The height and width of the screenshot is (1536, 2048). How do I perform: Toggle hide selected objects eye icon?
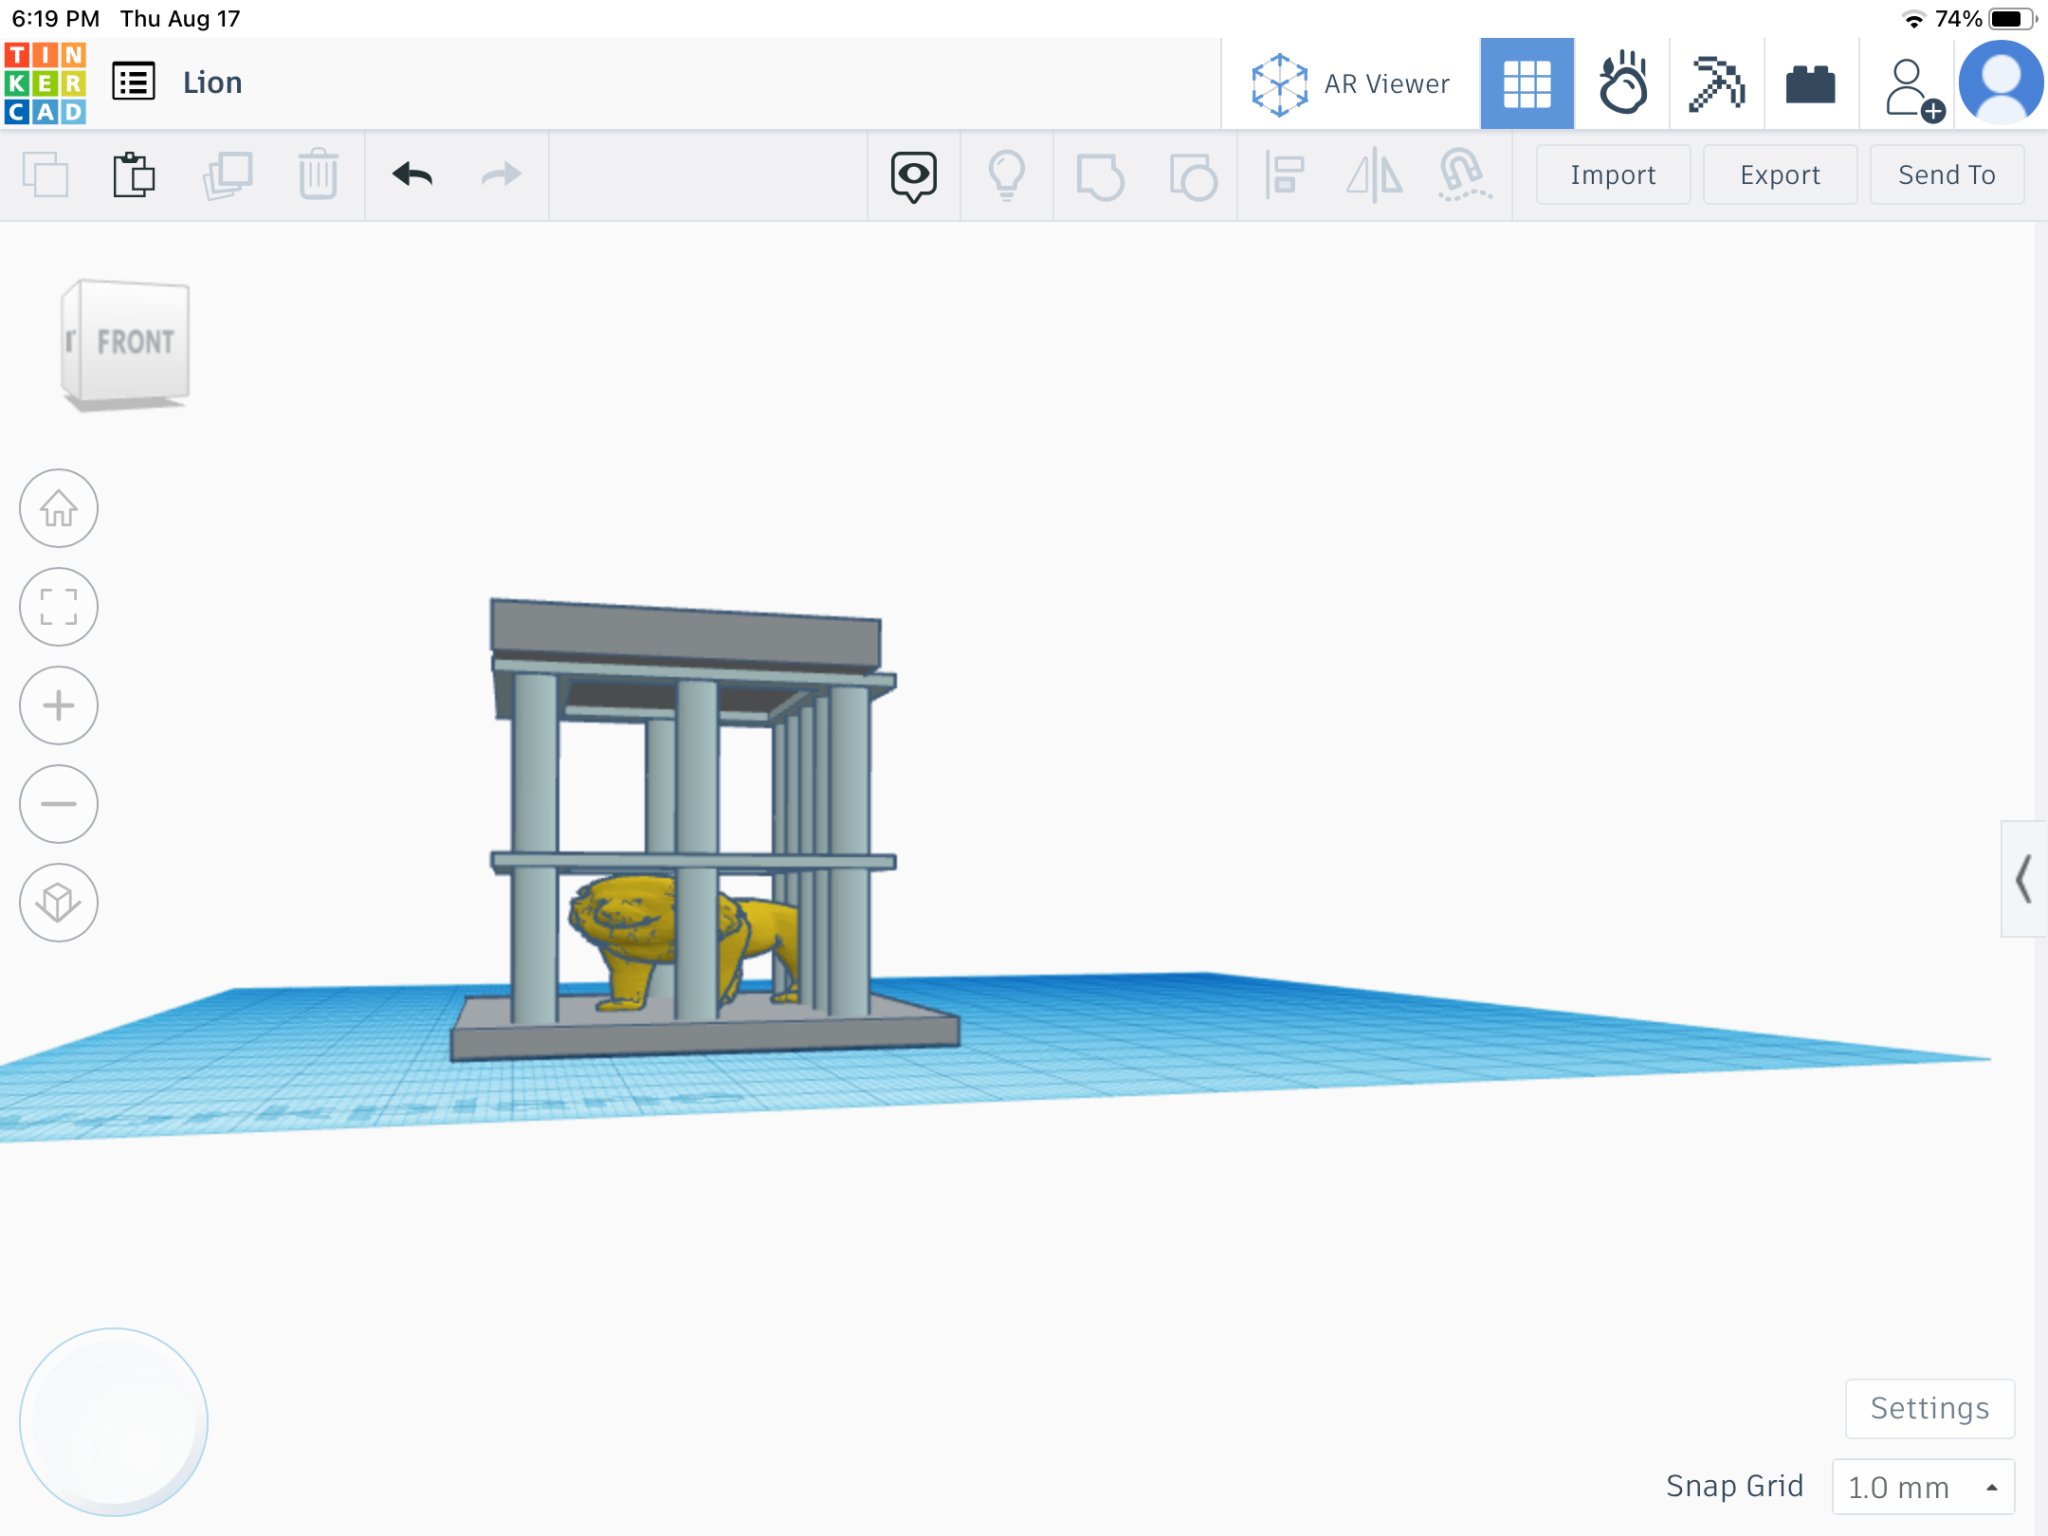[913, 175]
